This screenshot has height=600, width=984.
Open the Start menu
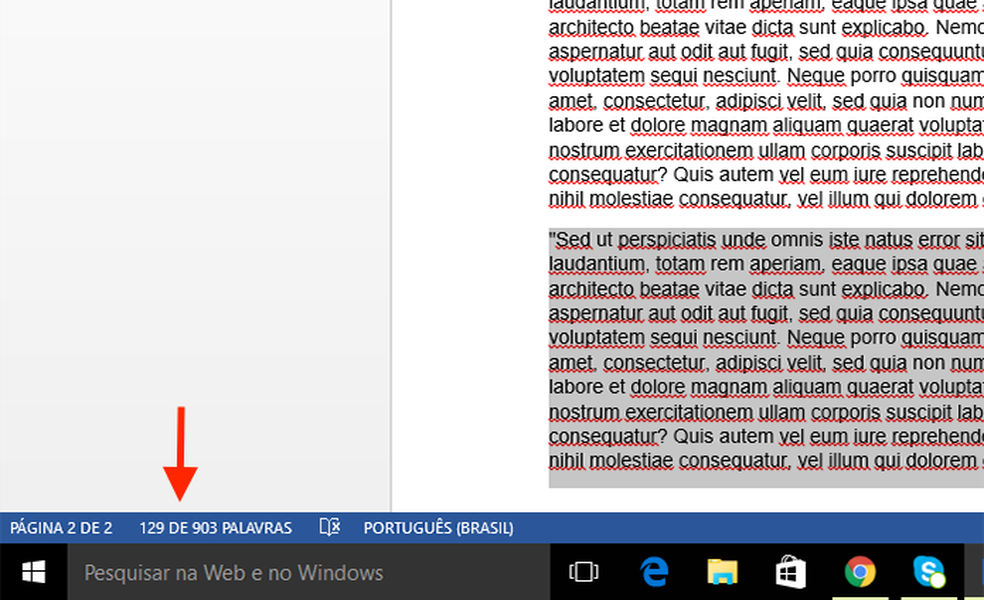coord(33,572)
